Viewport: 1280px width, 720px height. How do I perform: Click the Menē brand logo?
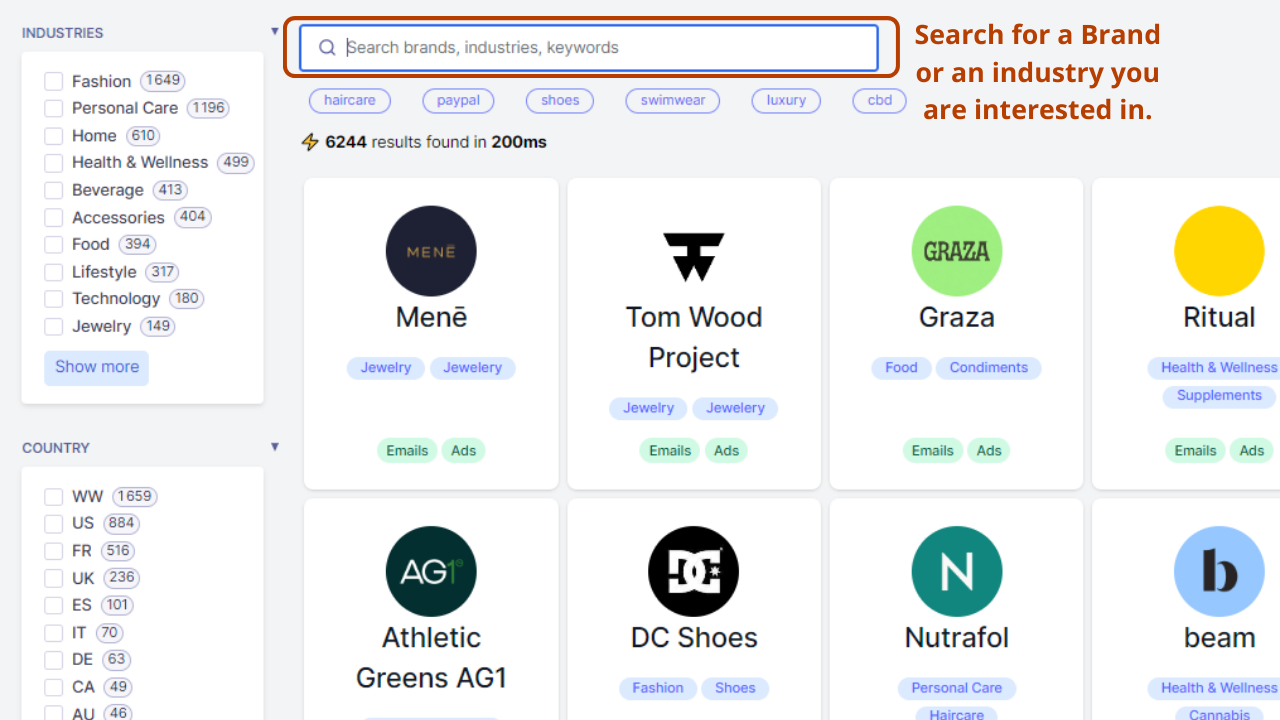[431, 251]
